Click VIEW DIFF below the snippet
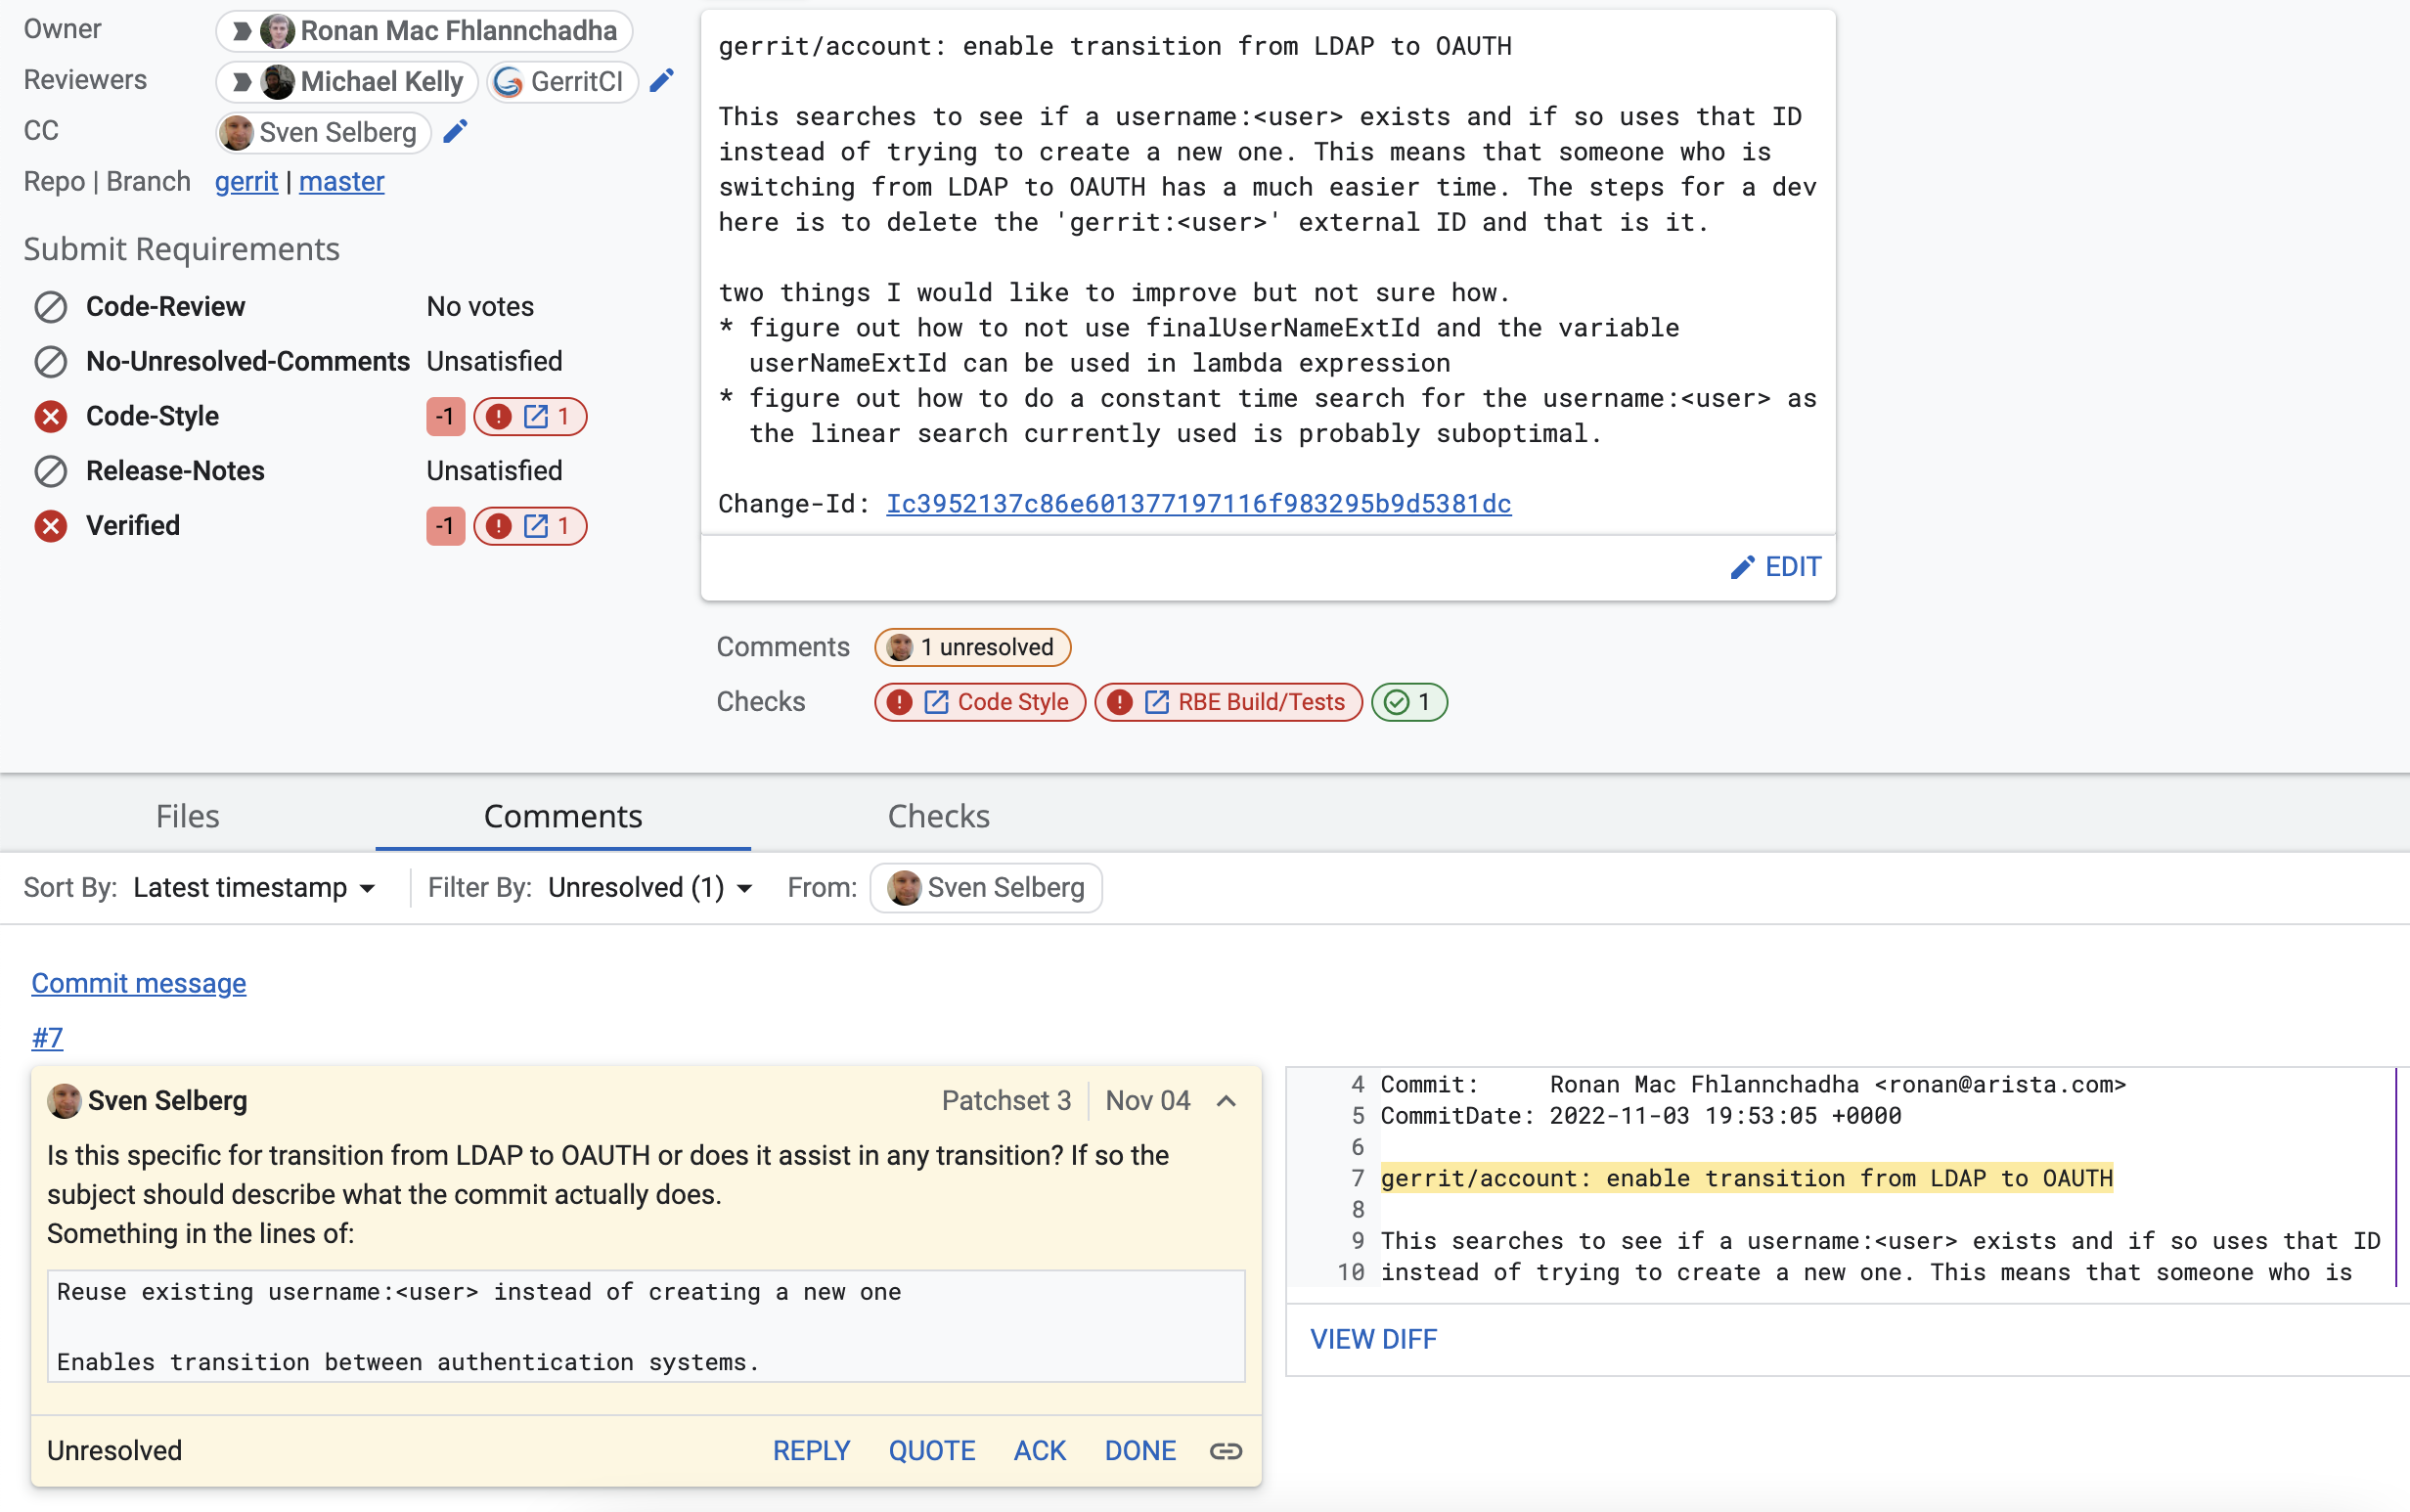Screen dimensions: 2410x1512 point(1373,1339)
